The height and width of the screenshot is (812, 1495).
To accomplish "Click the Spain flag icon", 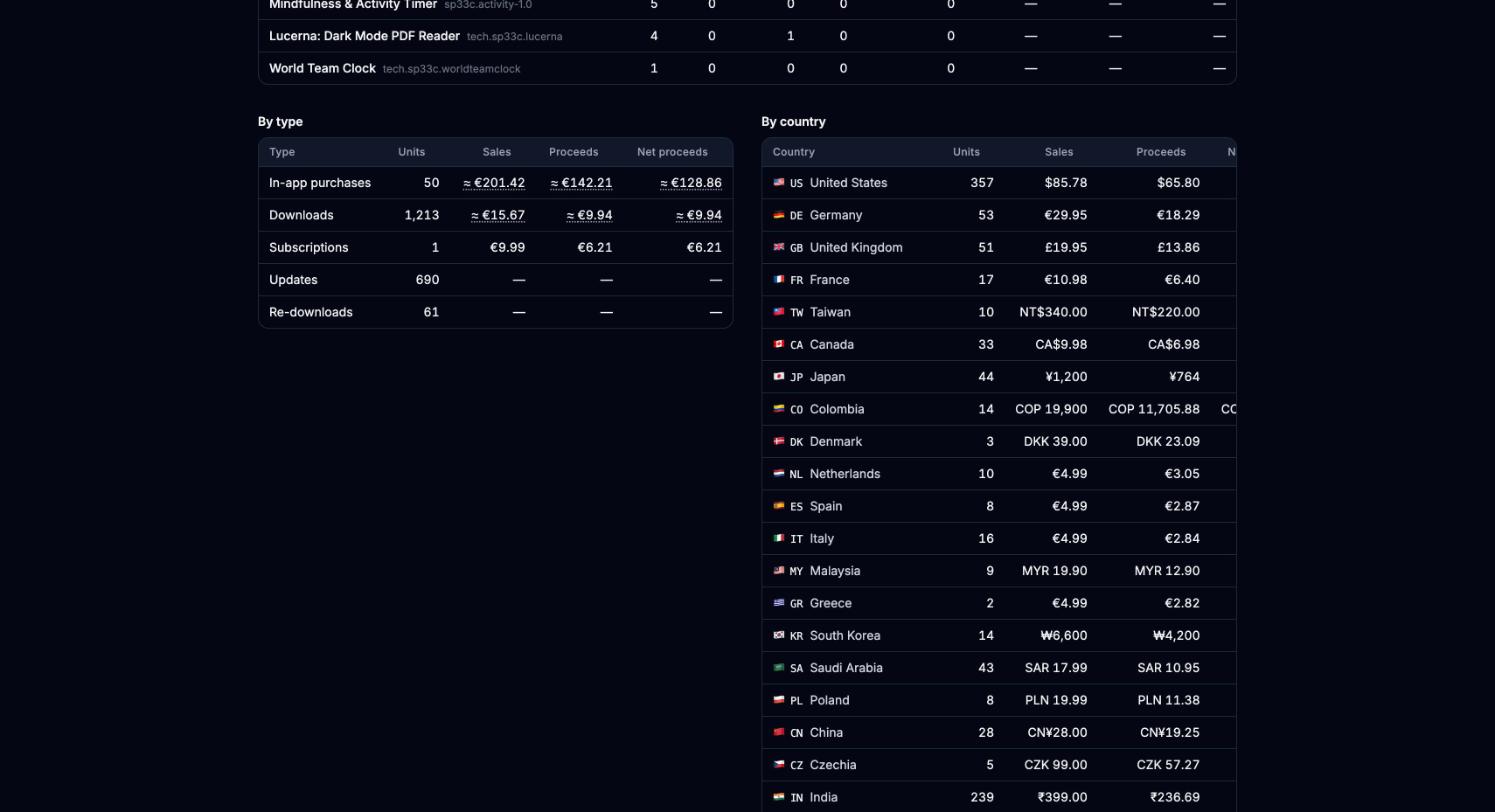I will (779, 506).
